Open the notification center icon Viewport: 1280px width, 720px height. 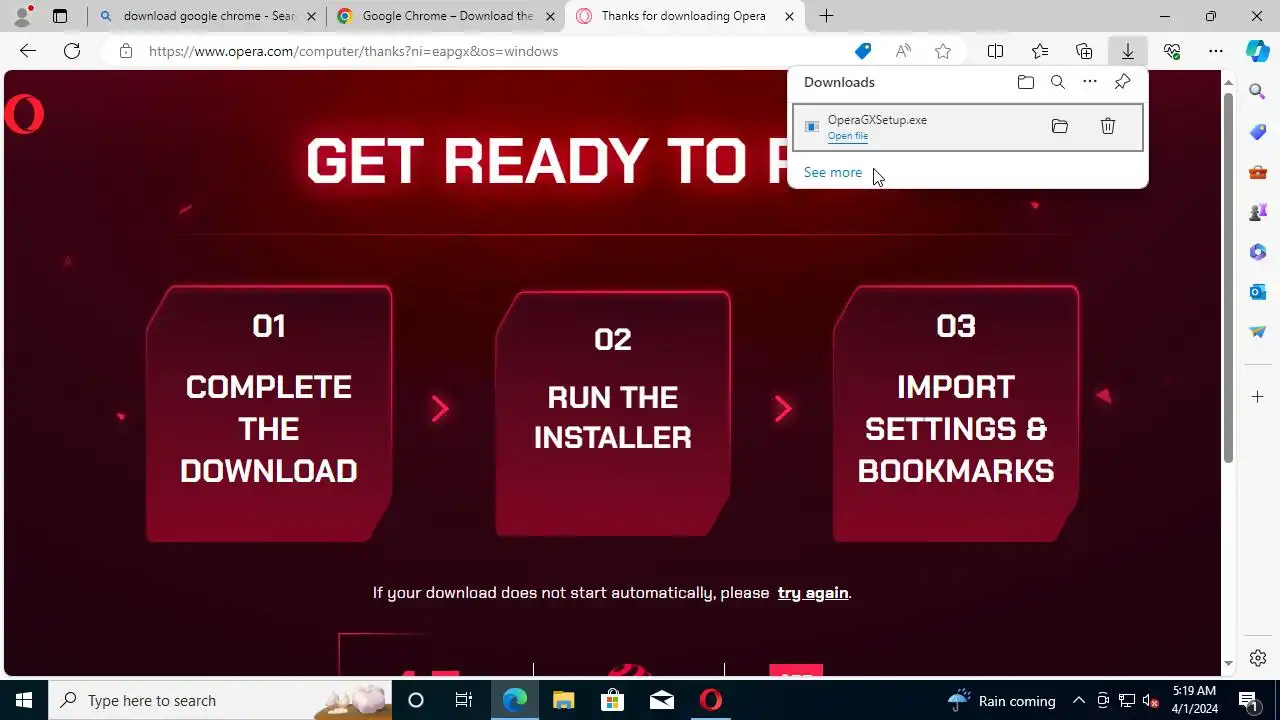point(1248,700)
